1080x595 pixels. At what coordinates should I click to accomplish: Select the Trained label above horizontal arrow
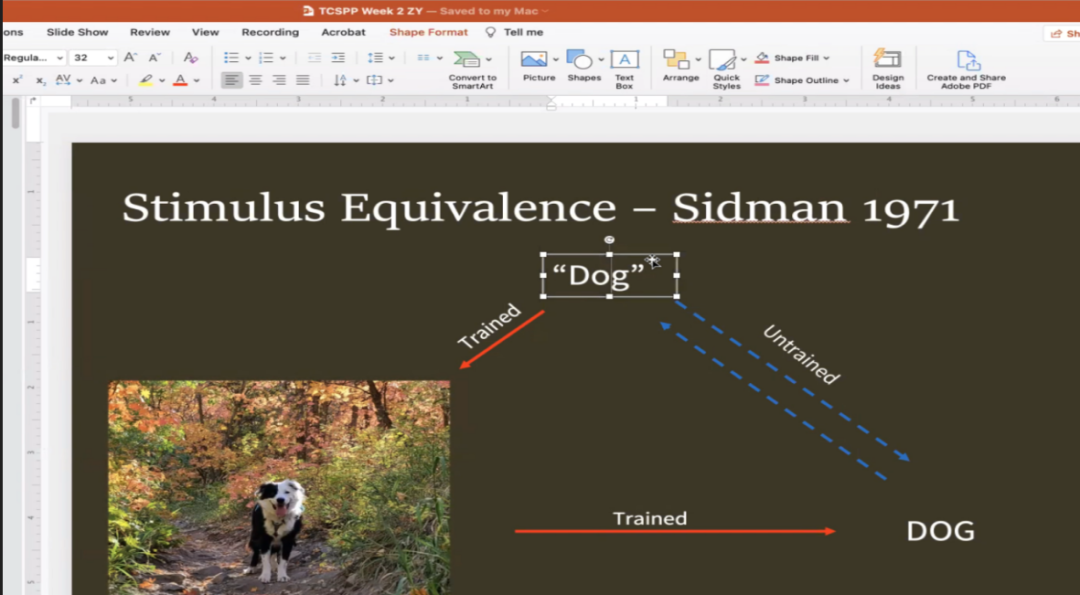click(650, 519)
